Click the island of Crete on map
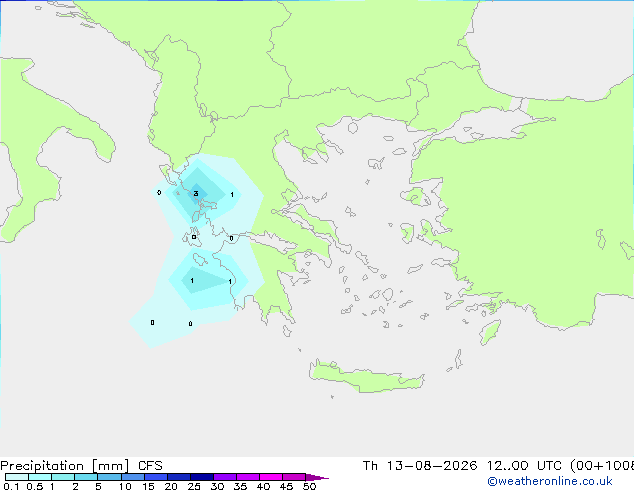Screen dimensions: 634x490 tap(366, 377)
